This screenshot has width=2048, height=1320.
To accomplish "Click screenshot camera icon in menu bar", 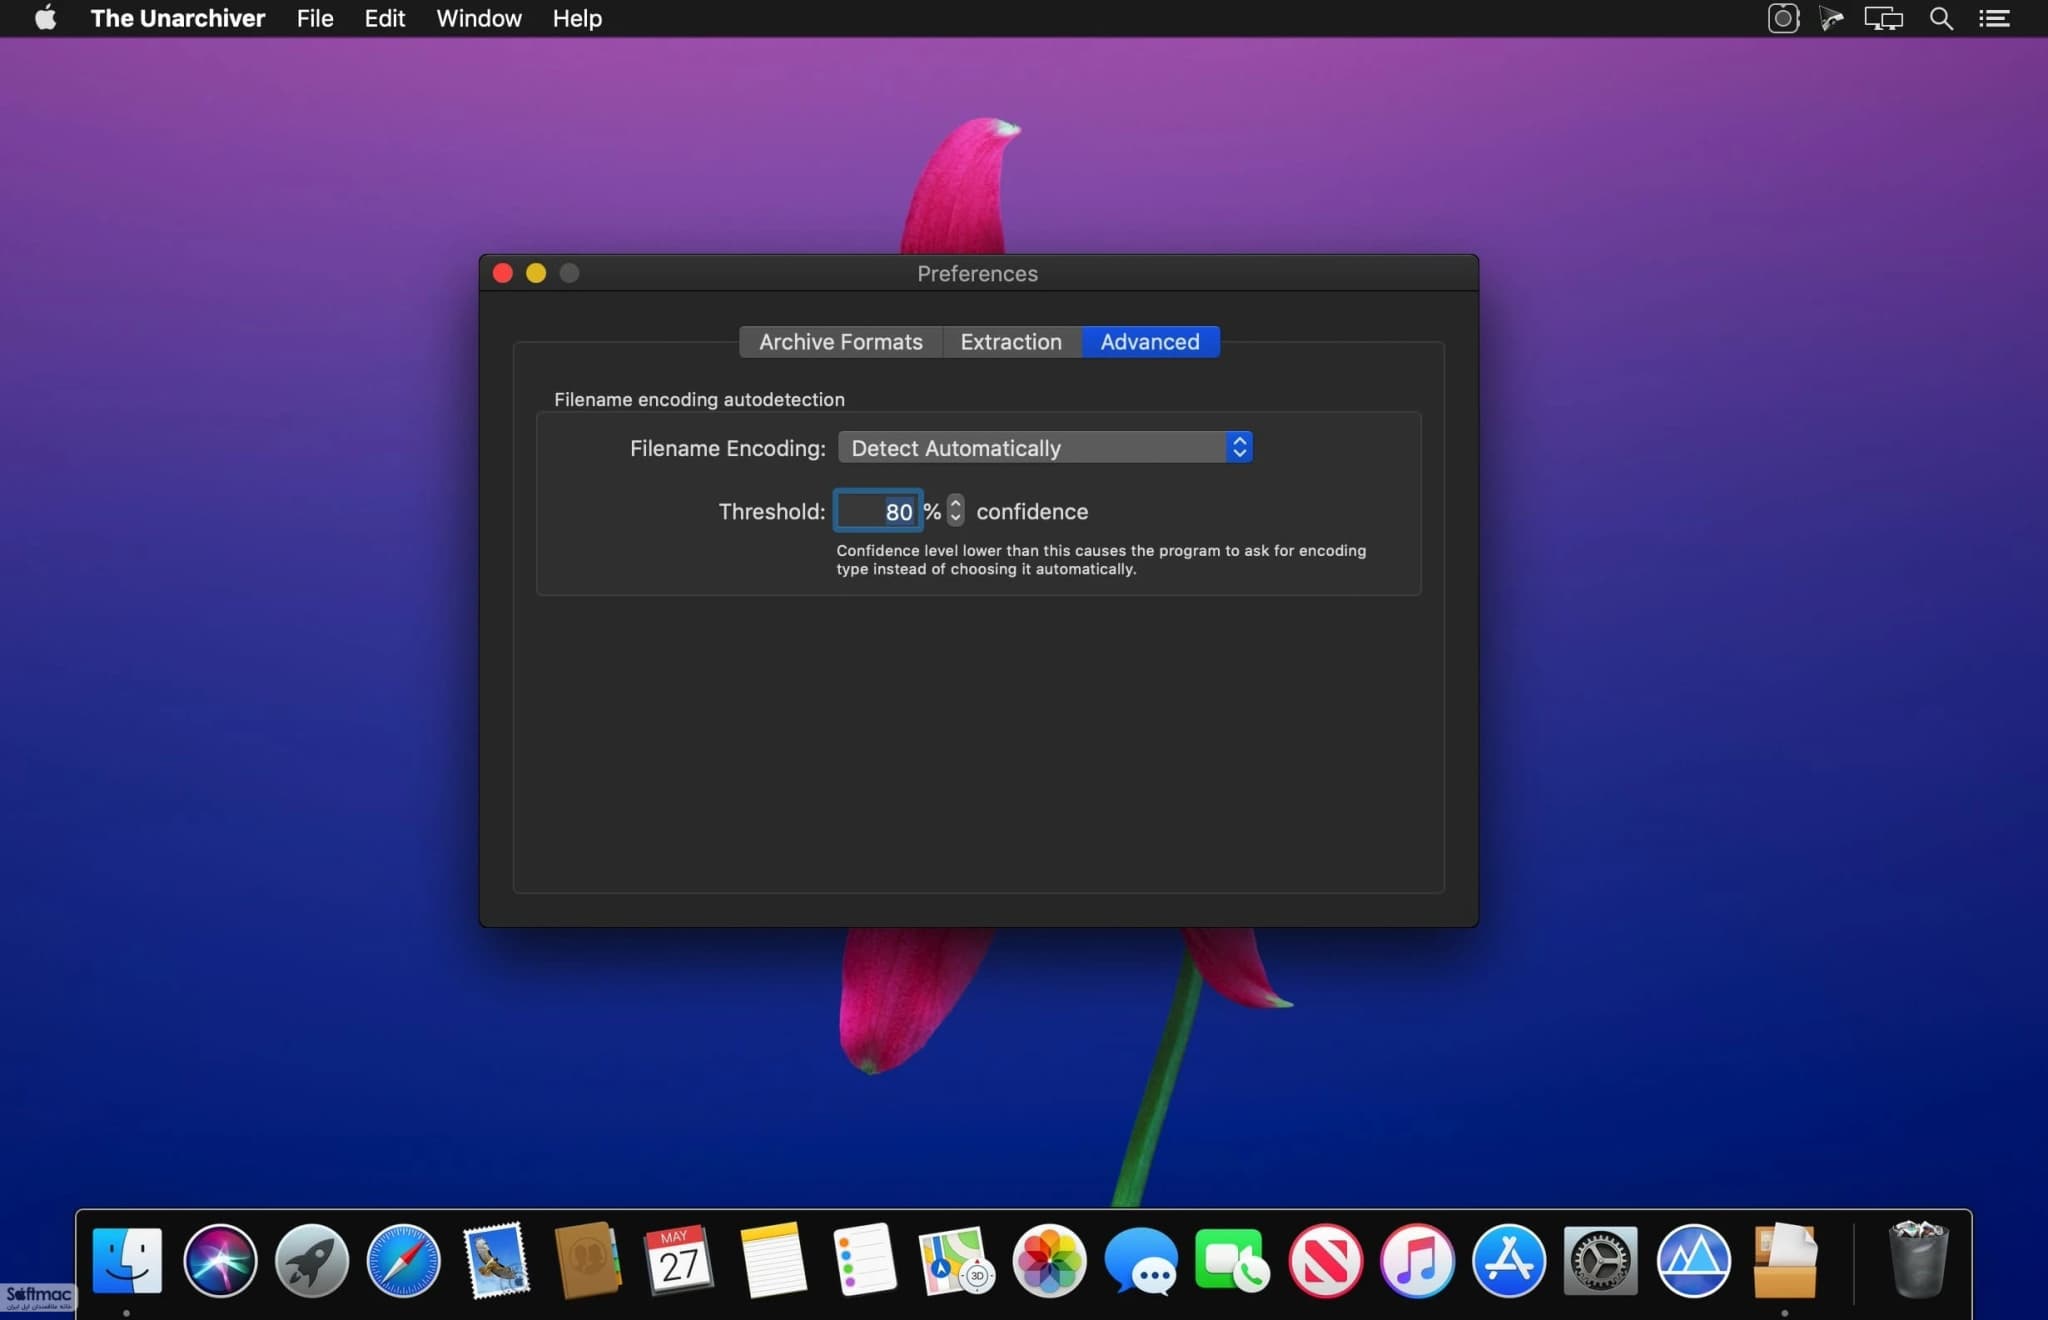I will click(x=1783, y=18).
